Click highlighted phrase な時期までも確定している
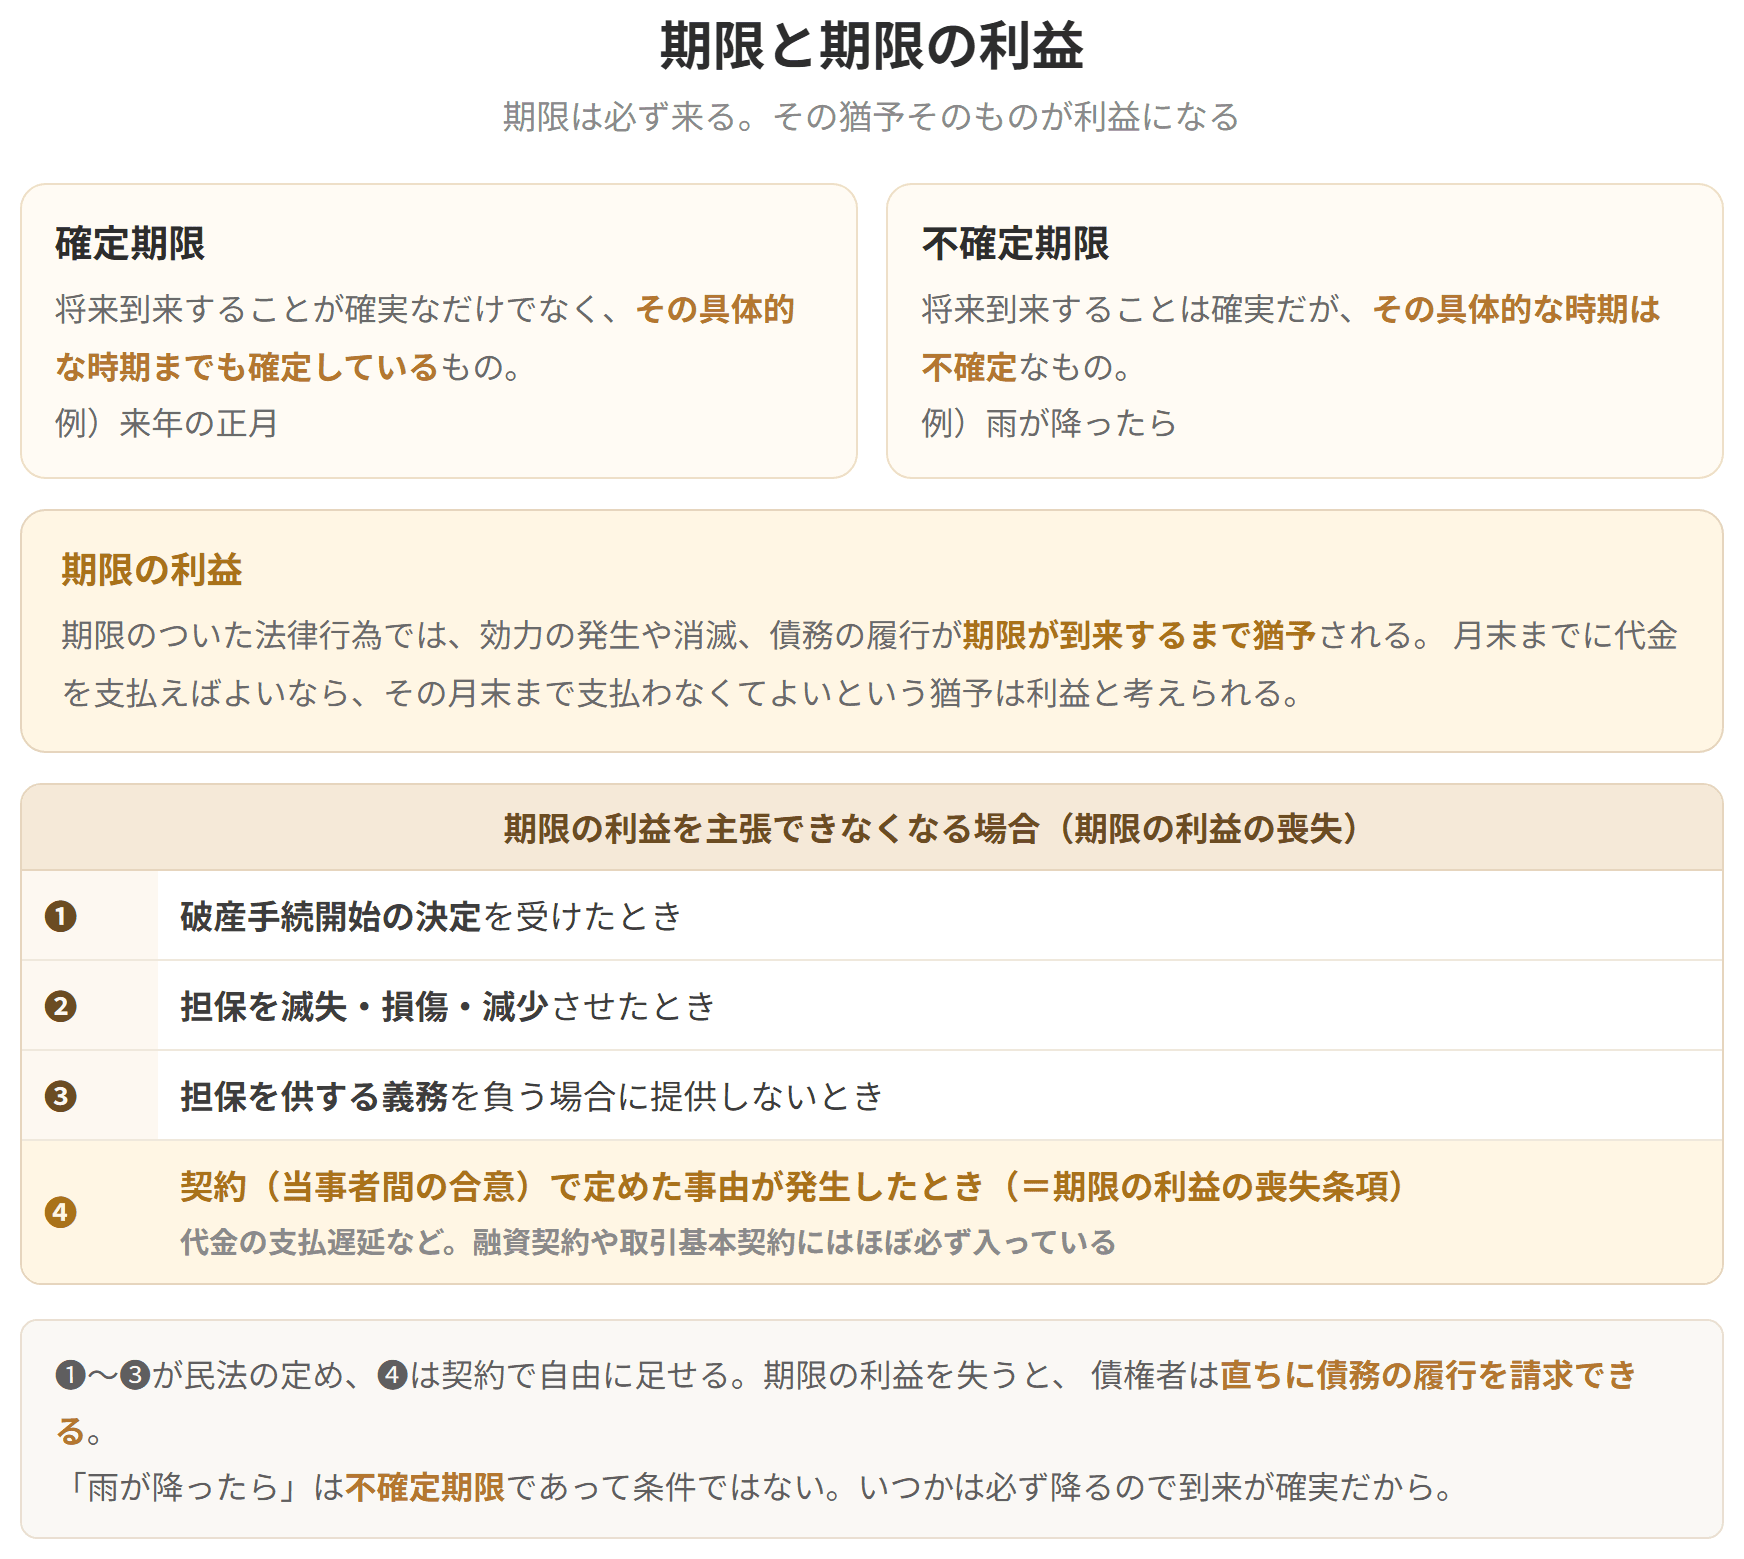The height and width of the screenshot is (1559, 1744). [x=247, y=367]
